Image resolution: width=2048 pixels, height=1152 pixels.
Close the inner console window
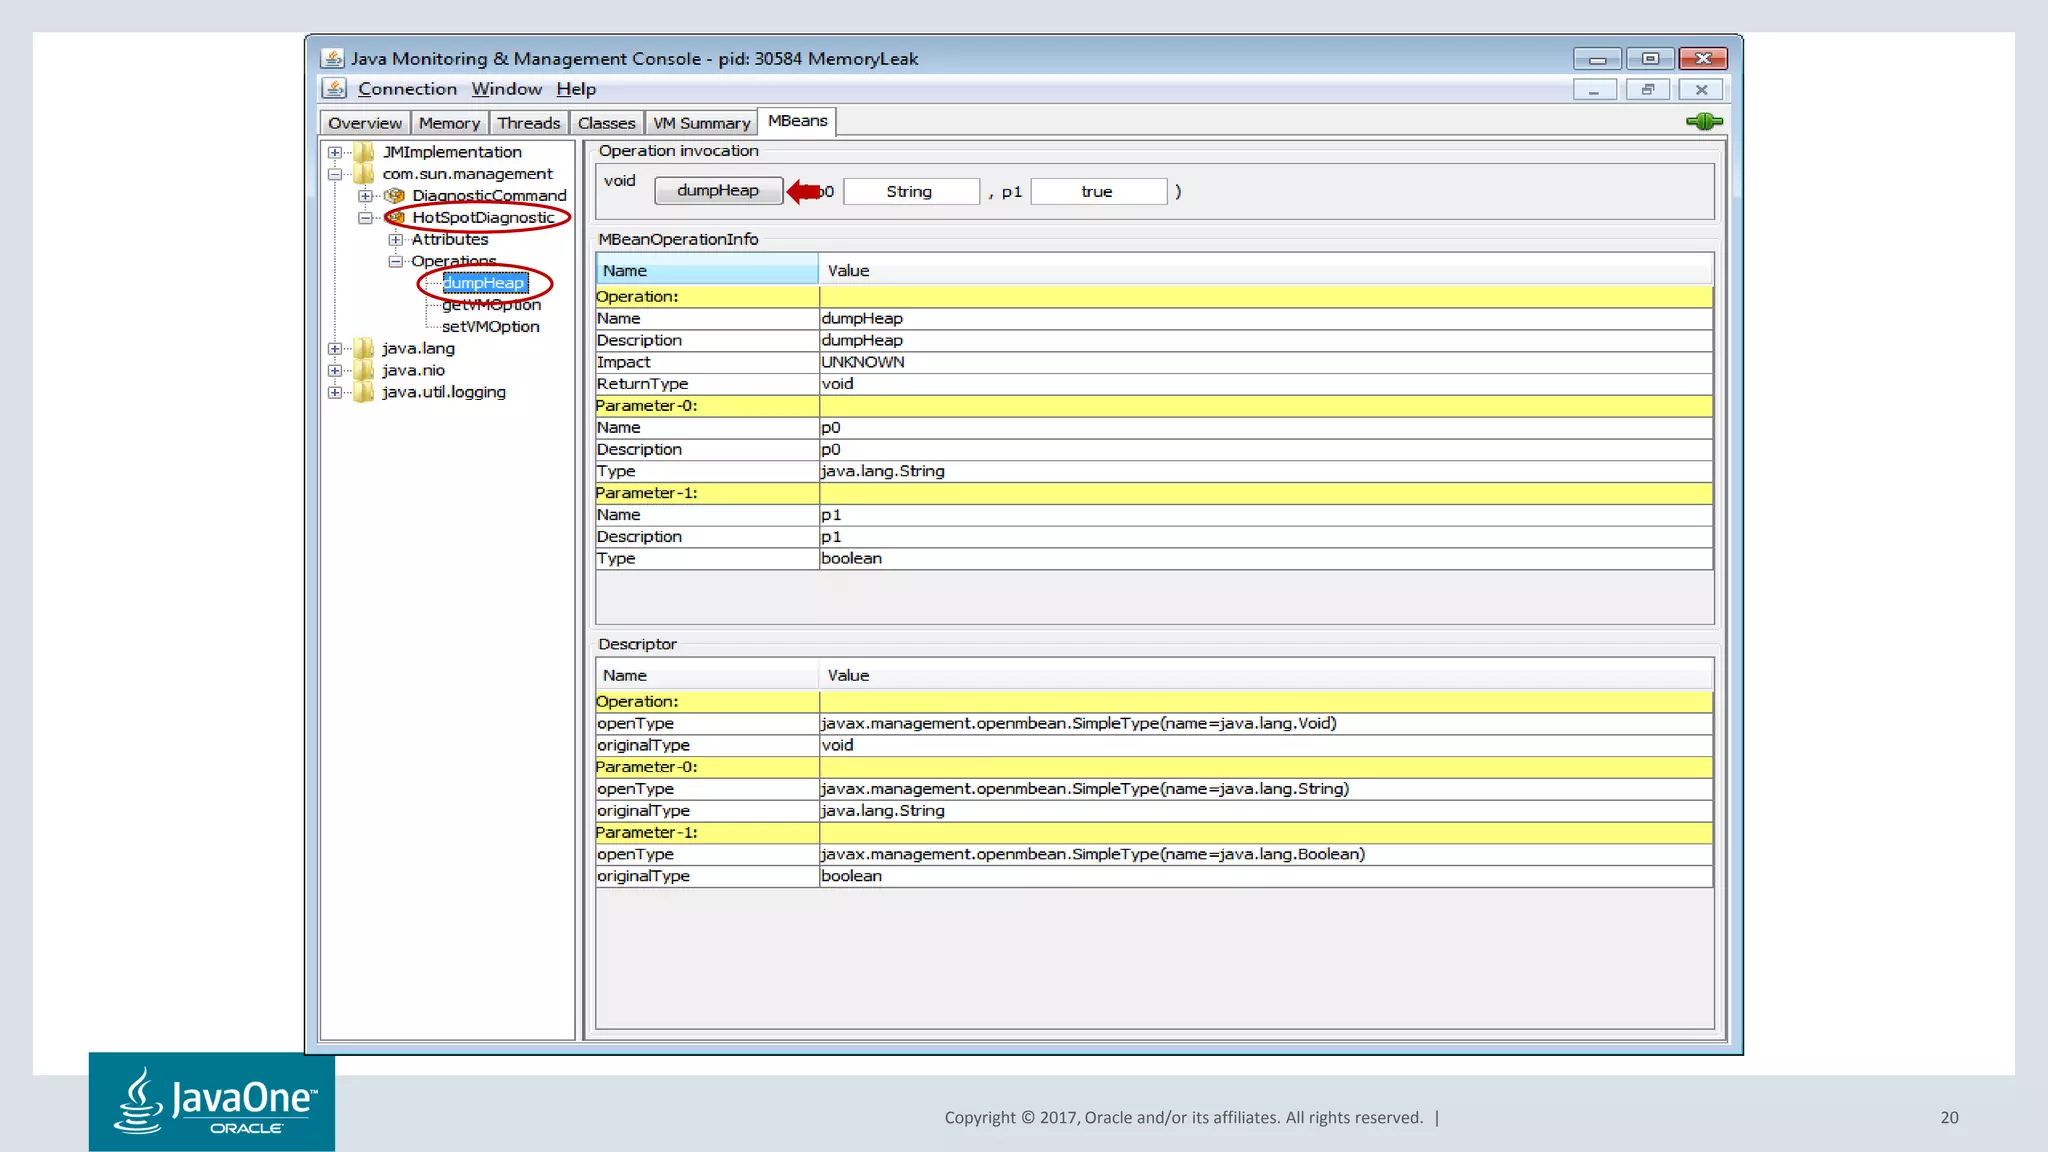(x=1701, y=90)
